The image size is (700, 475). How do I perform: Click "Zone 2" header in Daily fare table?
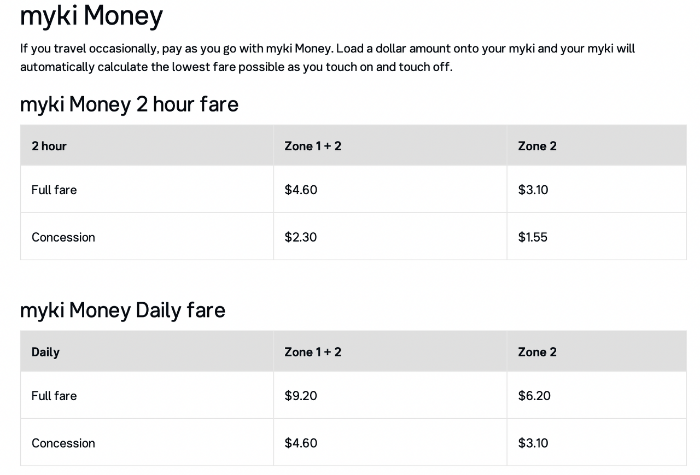click(x=537, y=352)
